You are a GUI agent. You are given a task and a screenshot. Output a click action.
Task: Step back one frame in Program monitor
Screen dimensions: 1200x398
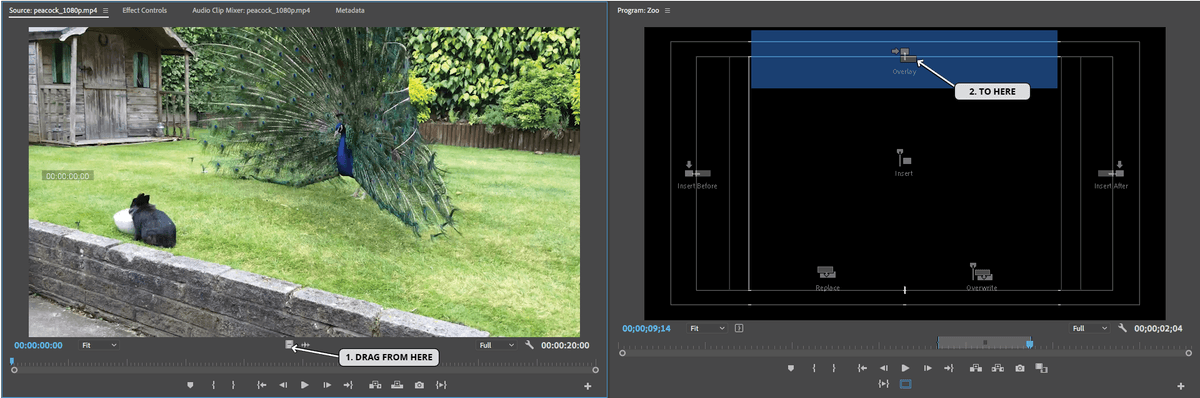[884, 368]
